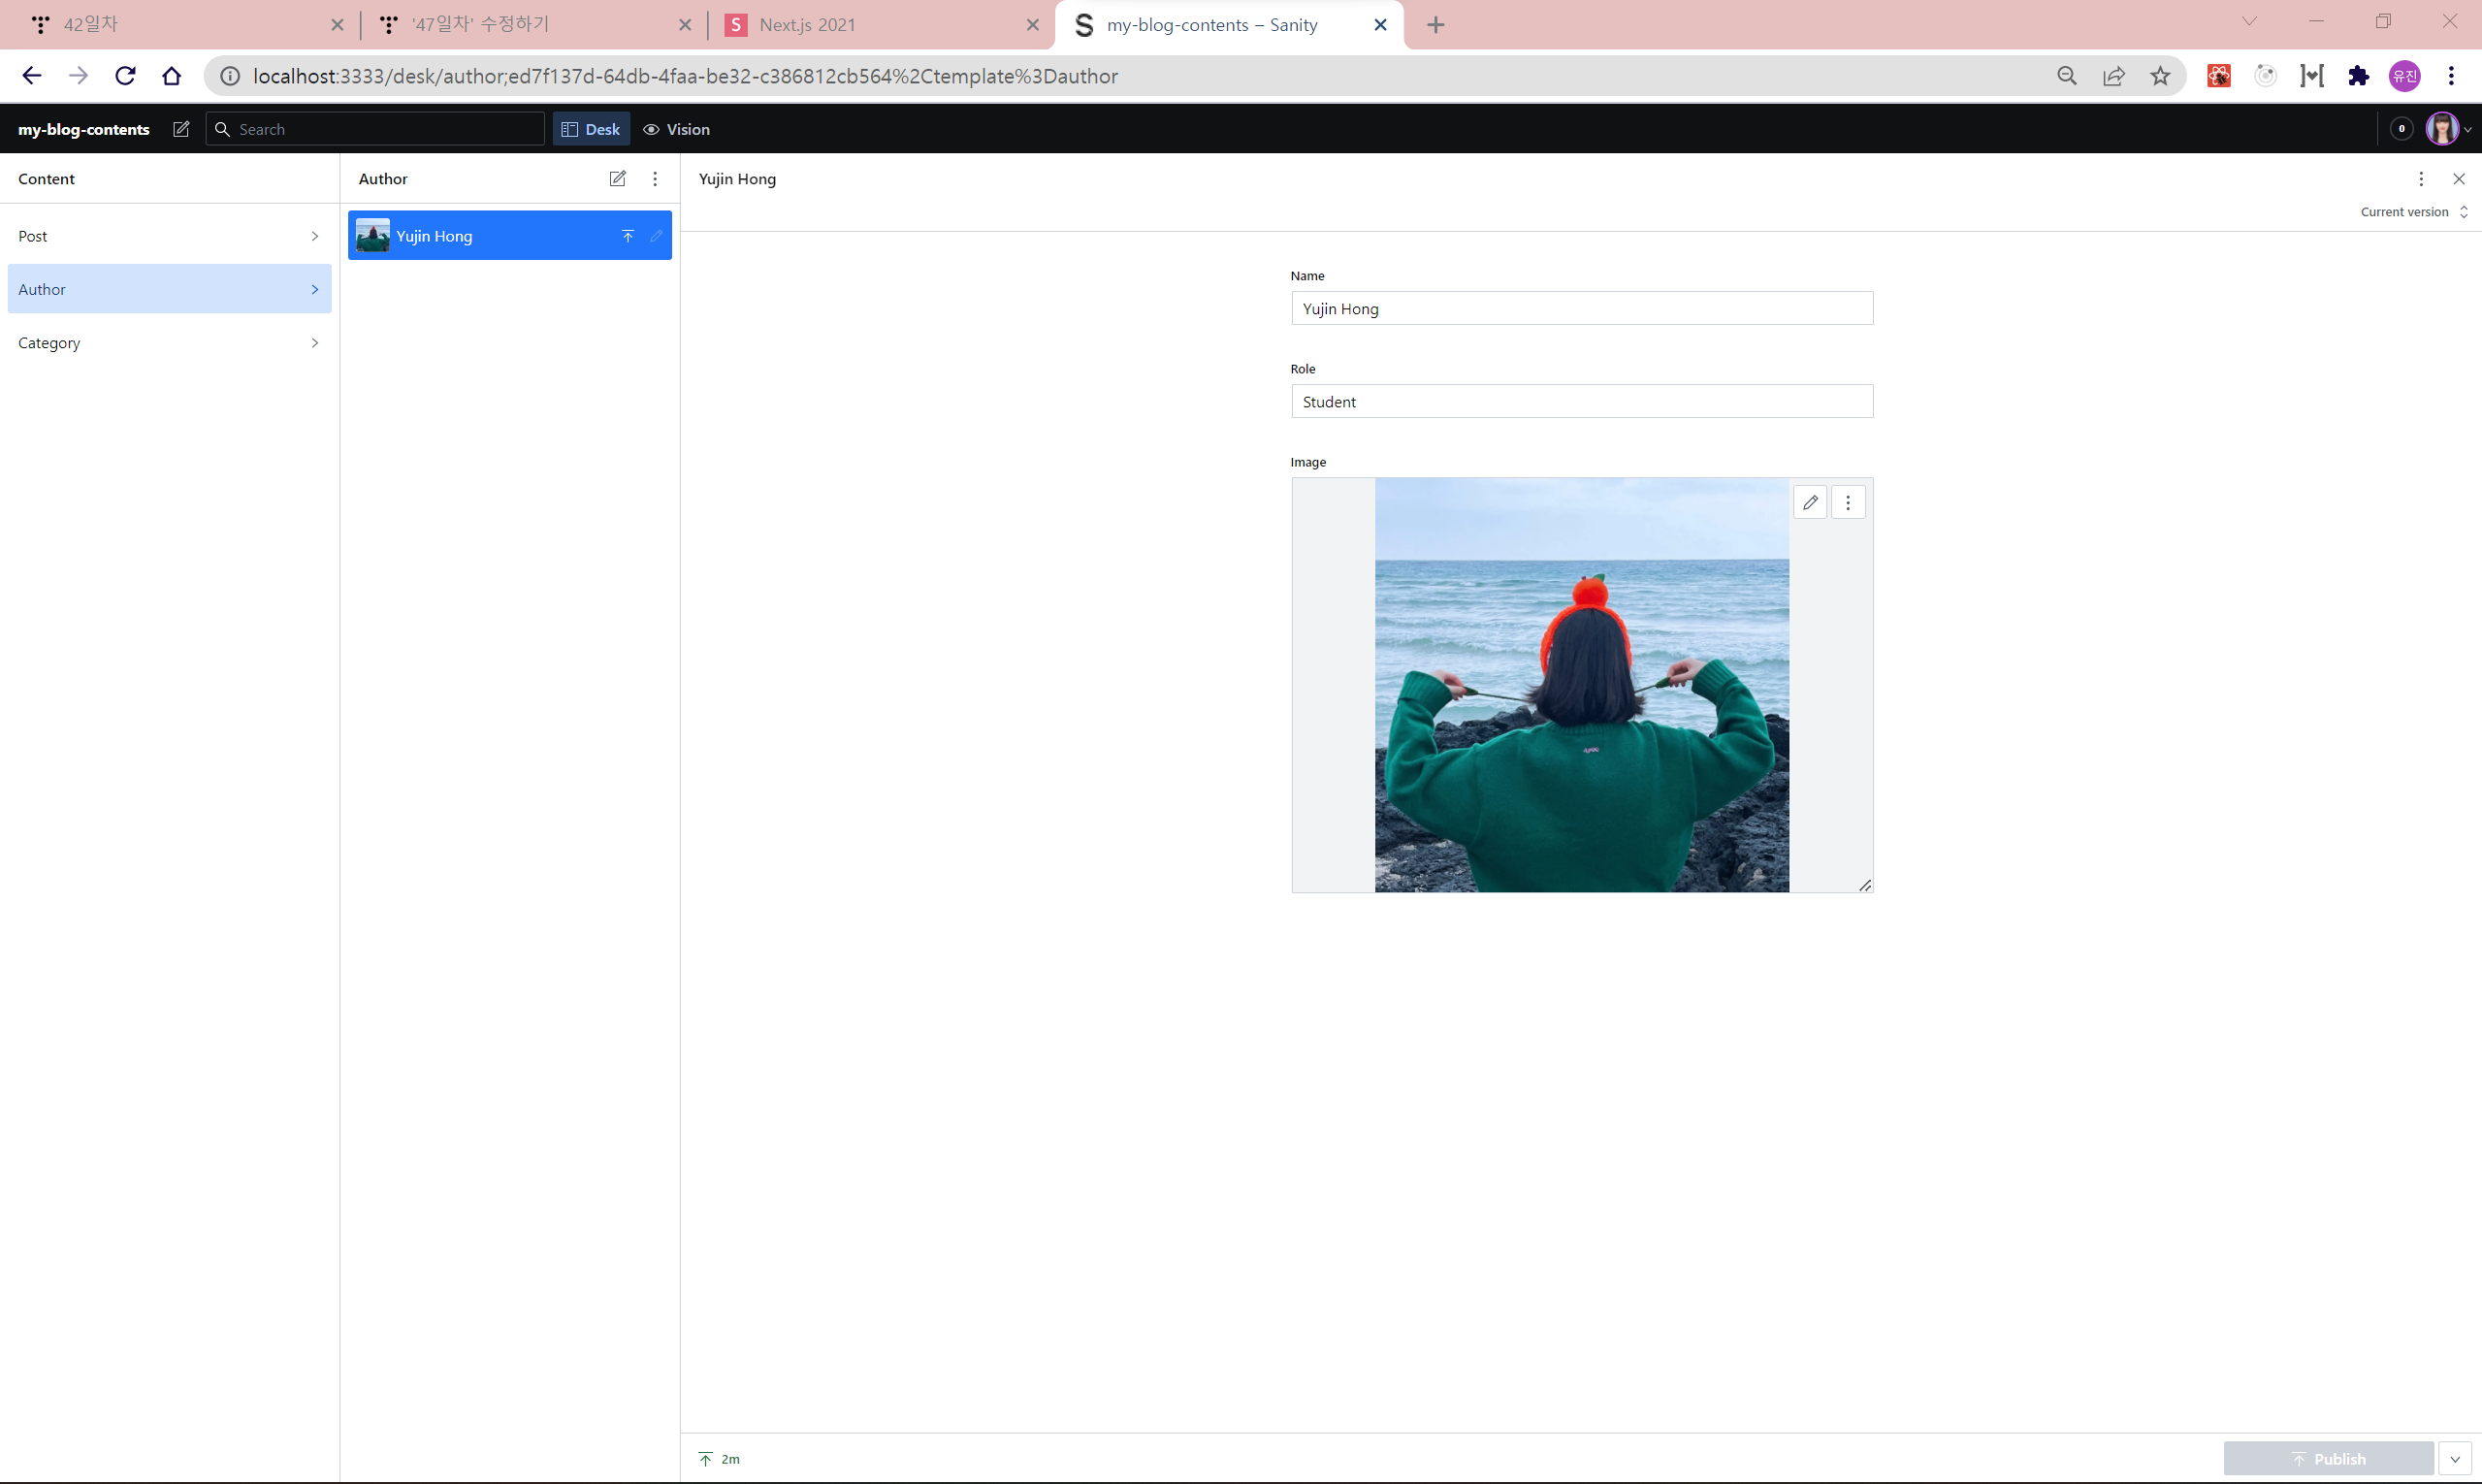Screen dimensions: 2482x1484
Task: Open the Current version dropdown
Action: [2412, 212]
